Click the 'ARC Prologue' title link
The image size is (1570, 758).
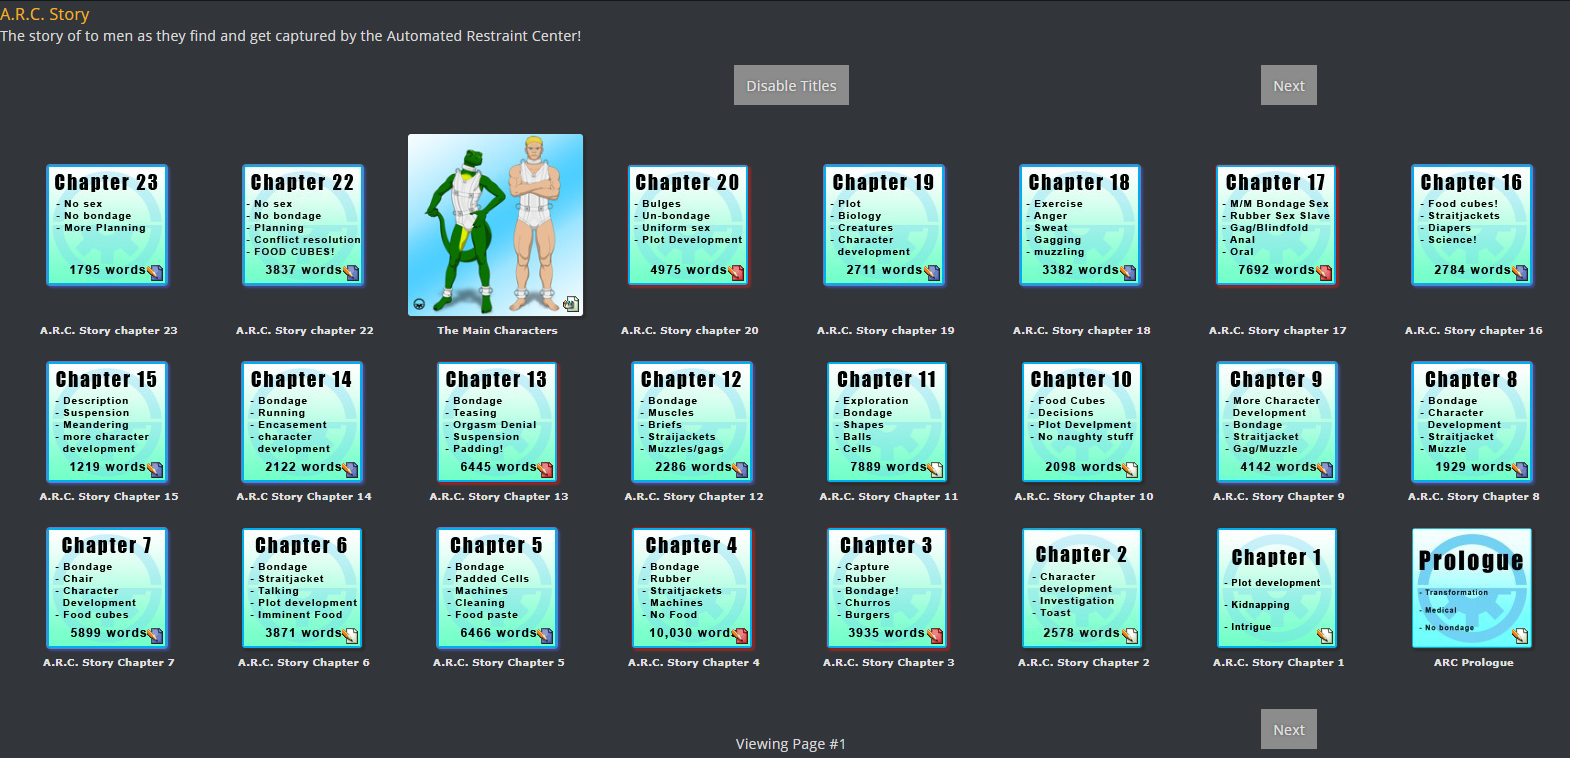(1474, 662)
